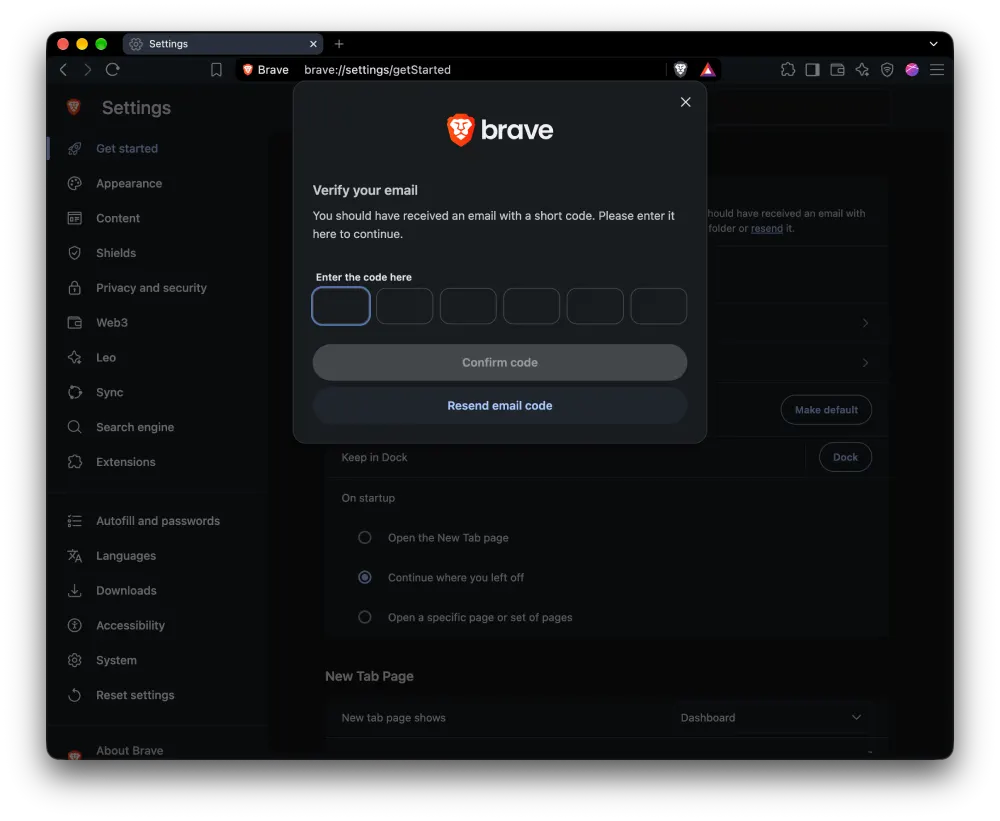
Task: Click the fifth code digit box
Action: click(x=595, y=306)
